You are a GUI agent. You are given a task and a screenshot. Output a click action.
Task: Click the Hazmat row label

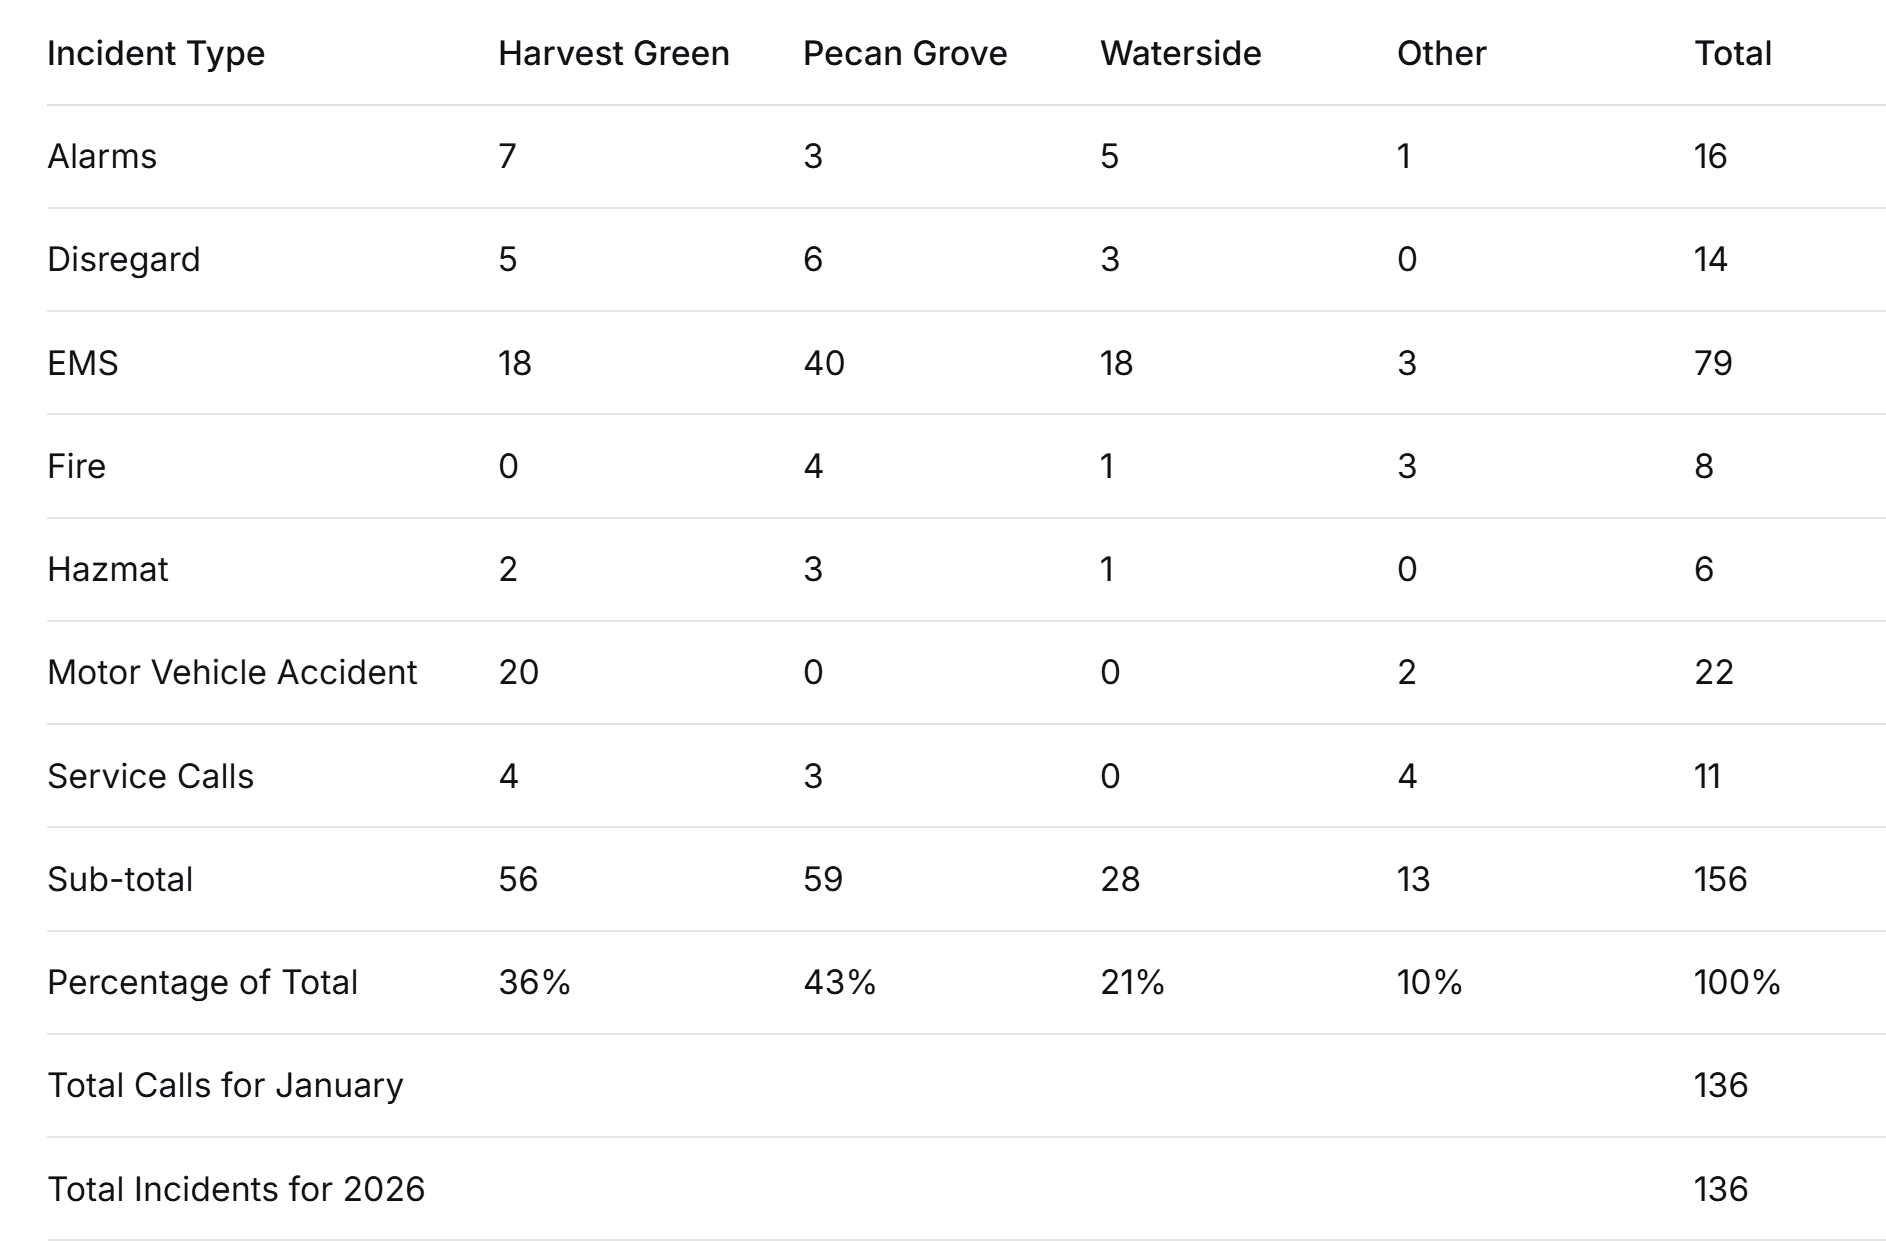tap(108, 569)
